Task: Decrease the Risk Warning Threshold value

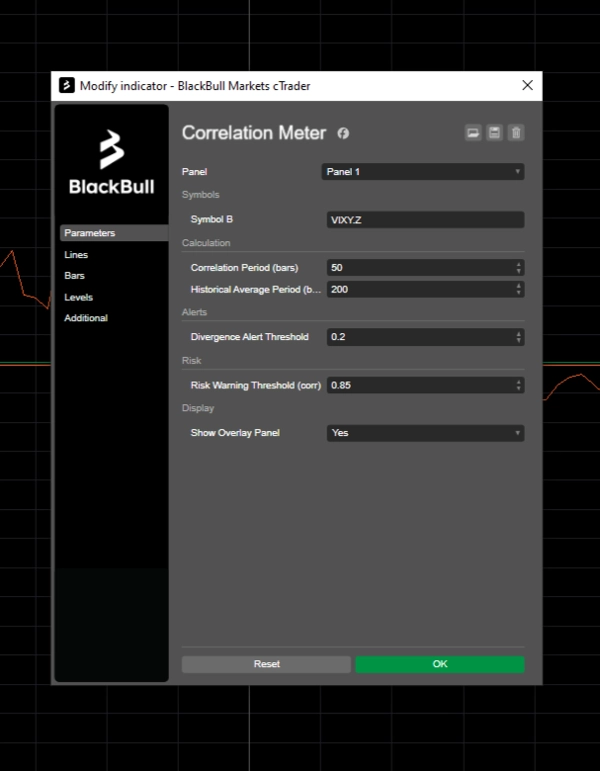Action: [518, 389]
